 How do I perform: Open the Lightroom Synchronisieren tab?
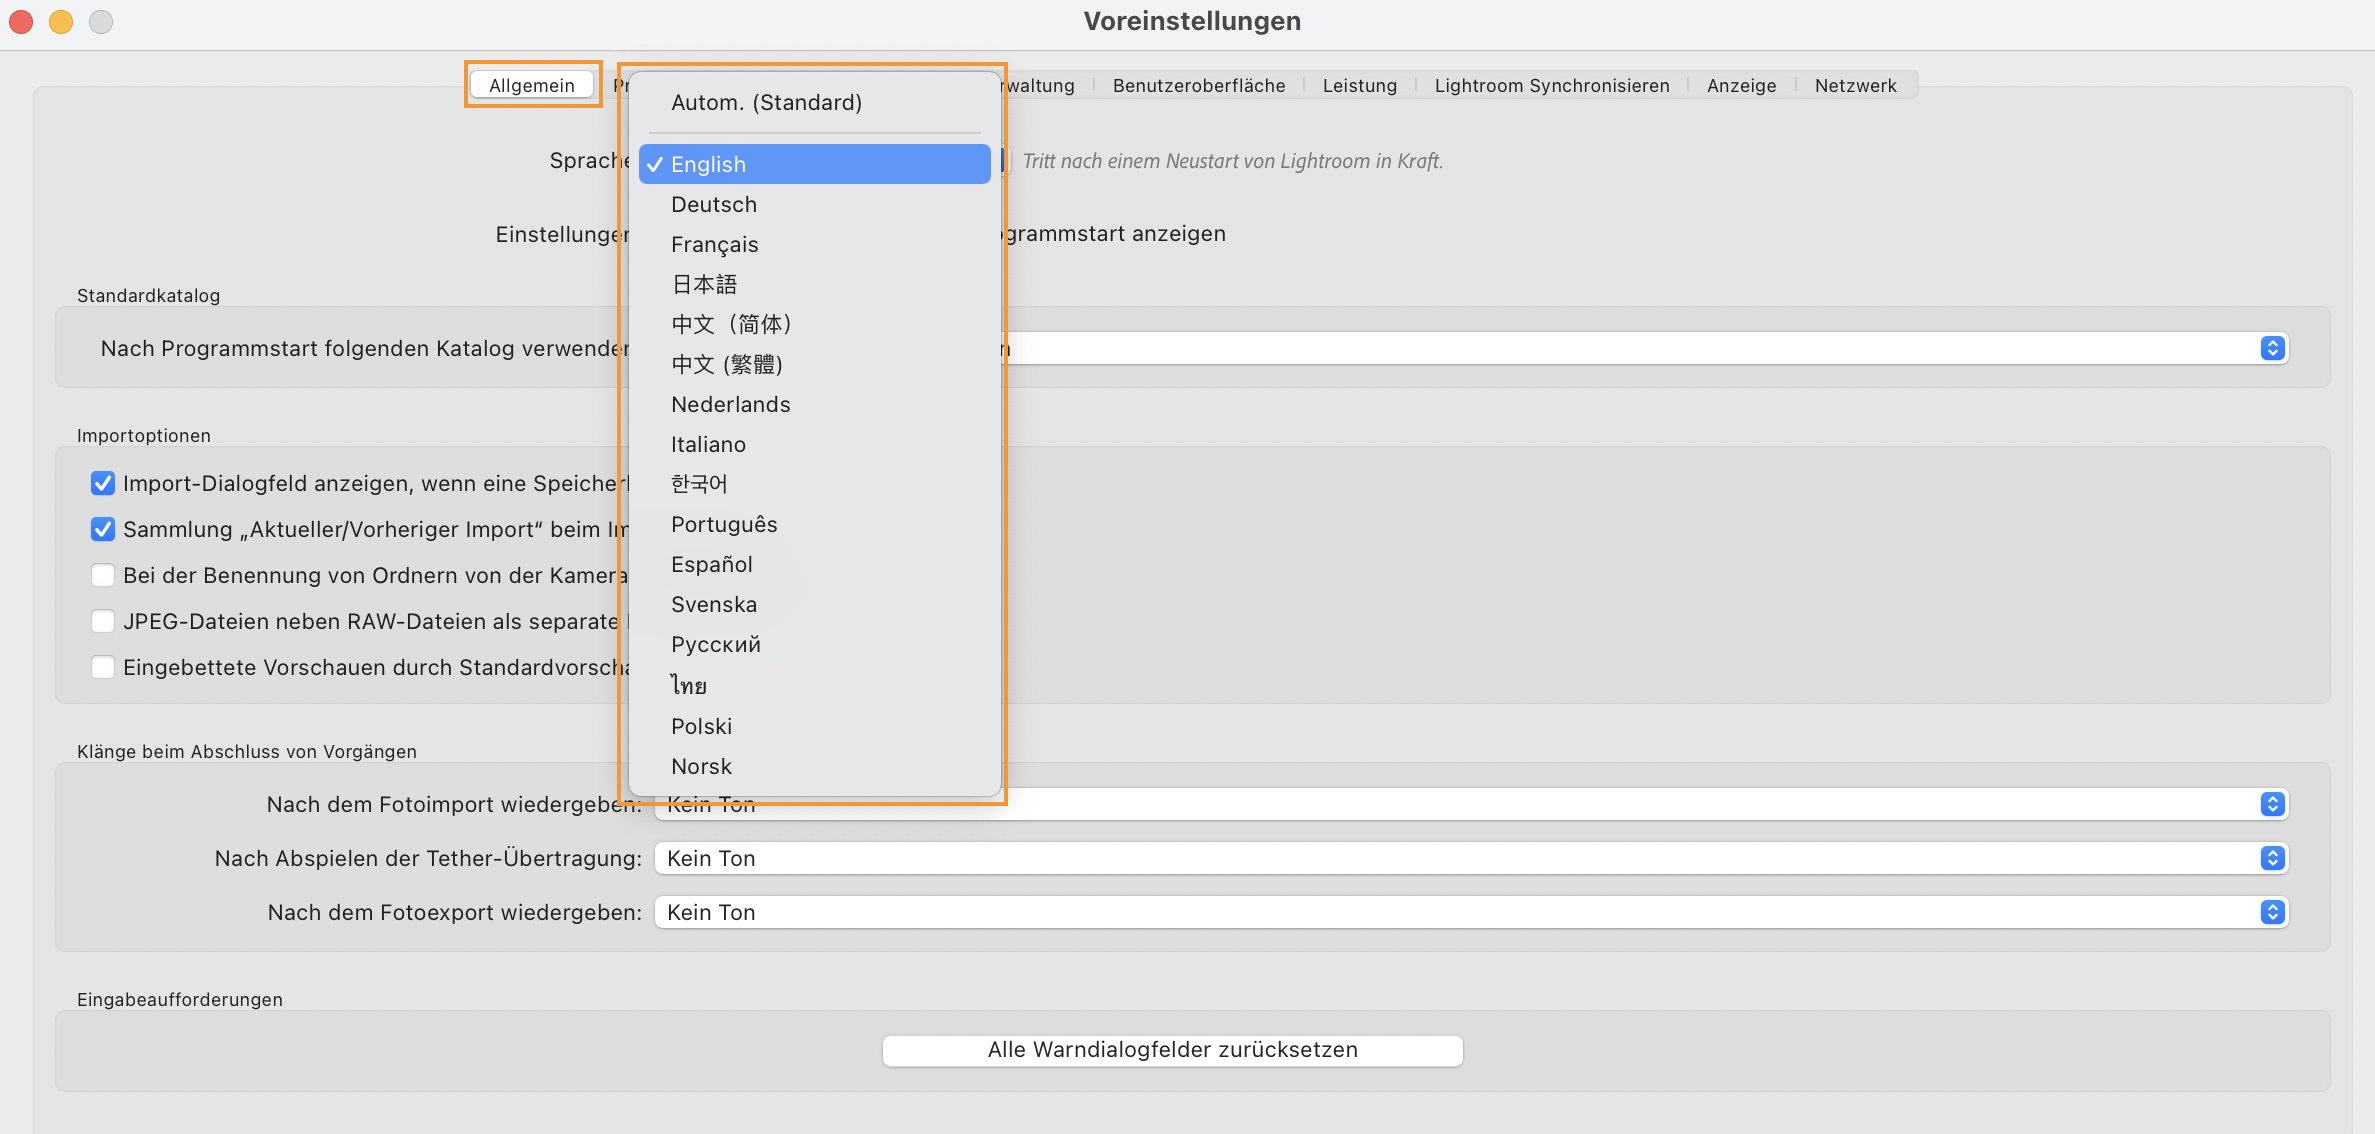1551,85
